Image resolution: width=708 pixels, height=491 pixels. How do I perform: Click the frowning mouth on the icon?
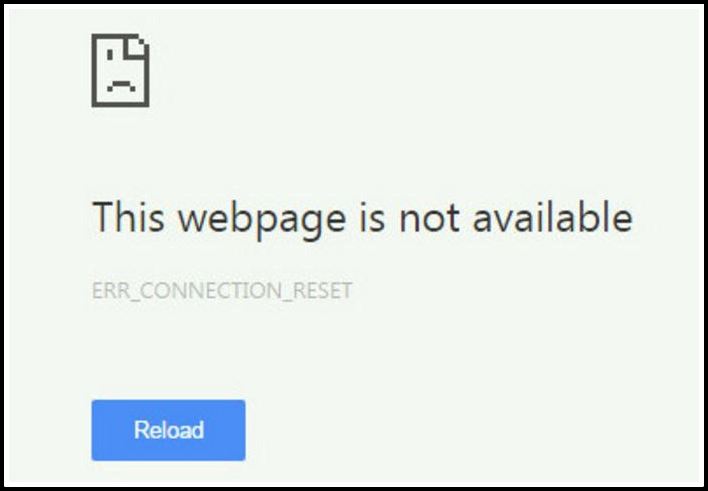(121, 86)
